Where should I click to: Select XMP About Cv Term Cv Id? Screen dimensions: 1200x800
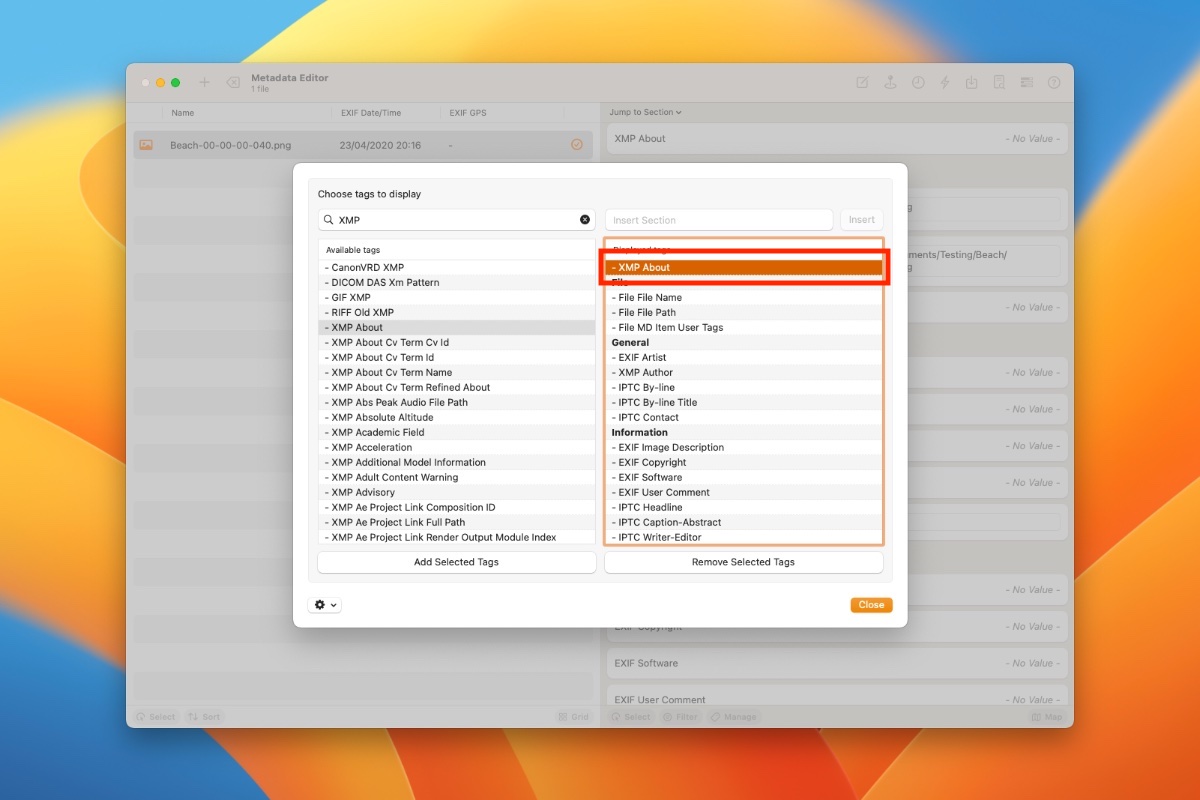(456, 342)
